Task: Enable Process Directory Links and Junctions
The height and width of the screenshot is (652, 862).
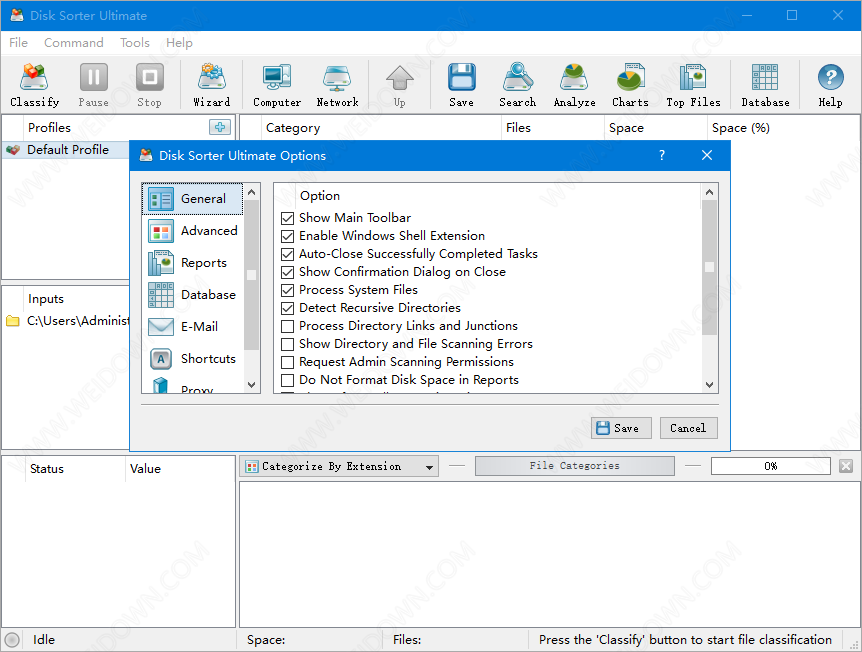Action: [x=288, y=327]
